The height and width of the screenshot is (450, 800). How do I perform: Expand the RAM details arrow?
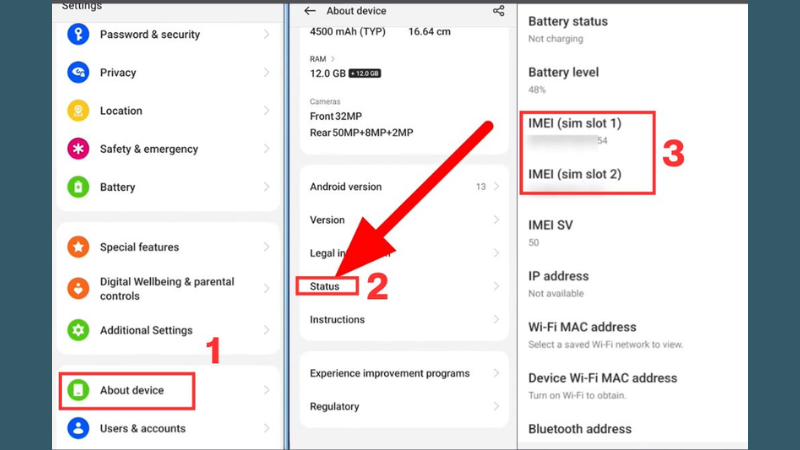[x=333, y=59]
